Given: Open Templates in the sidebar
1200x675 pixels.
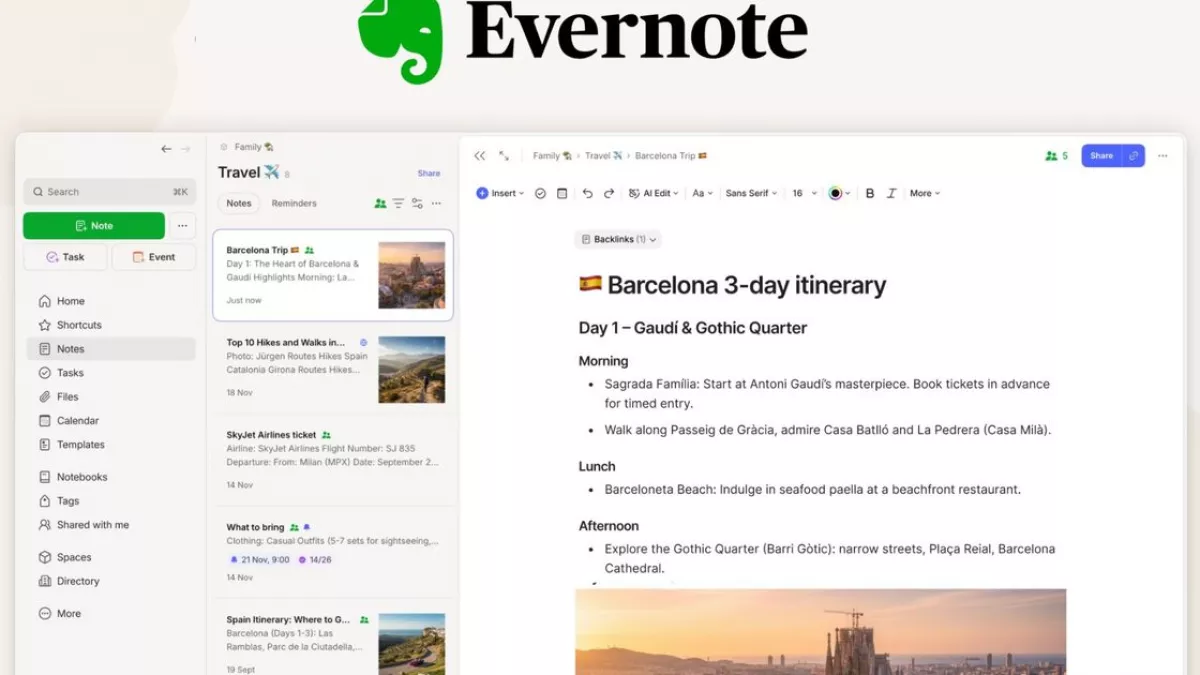Looking at the screenshot, I should 80,445.
